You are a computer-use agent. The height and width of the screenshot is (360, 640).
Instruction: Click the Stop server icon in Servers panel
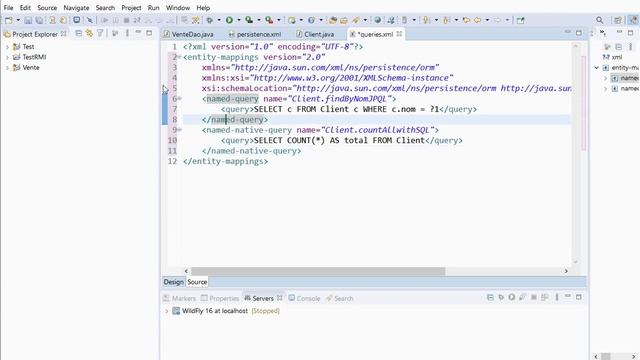point(533,297)
